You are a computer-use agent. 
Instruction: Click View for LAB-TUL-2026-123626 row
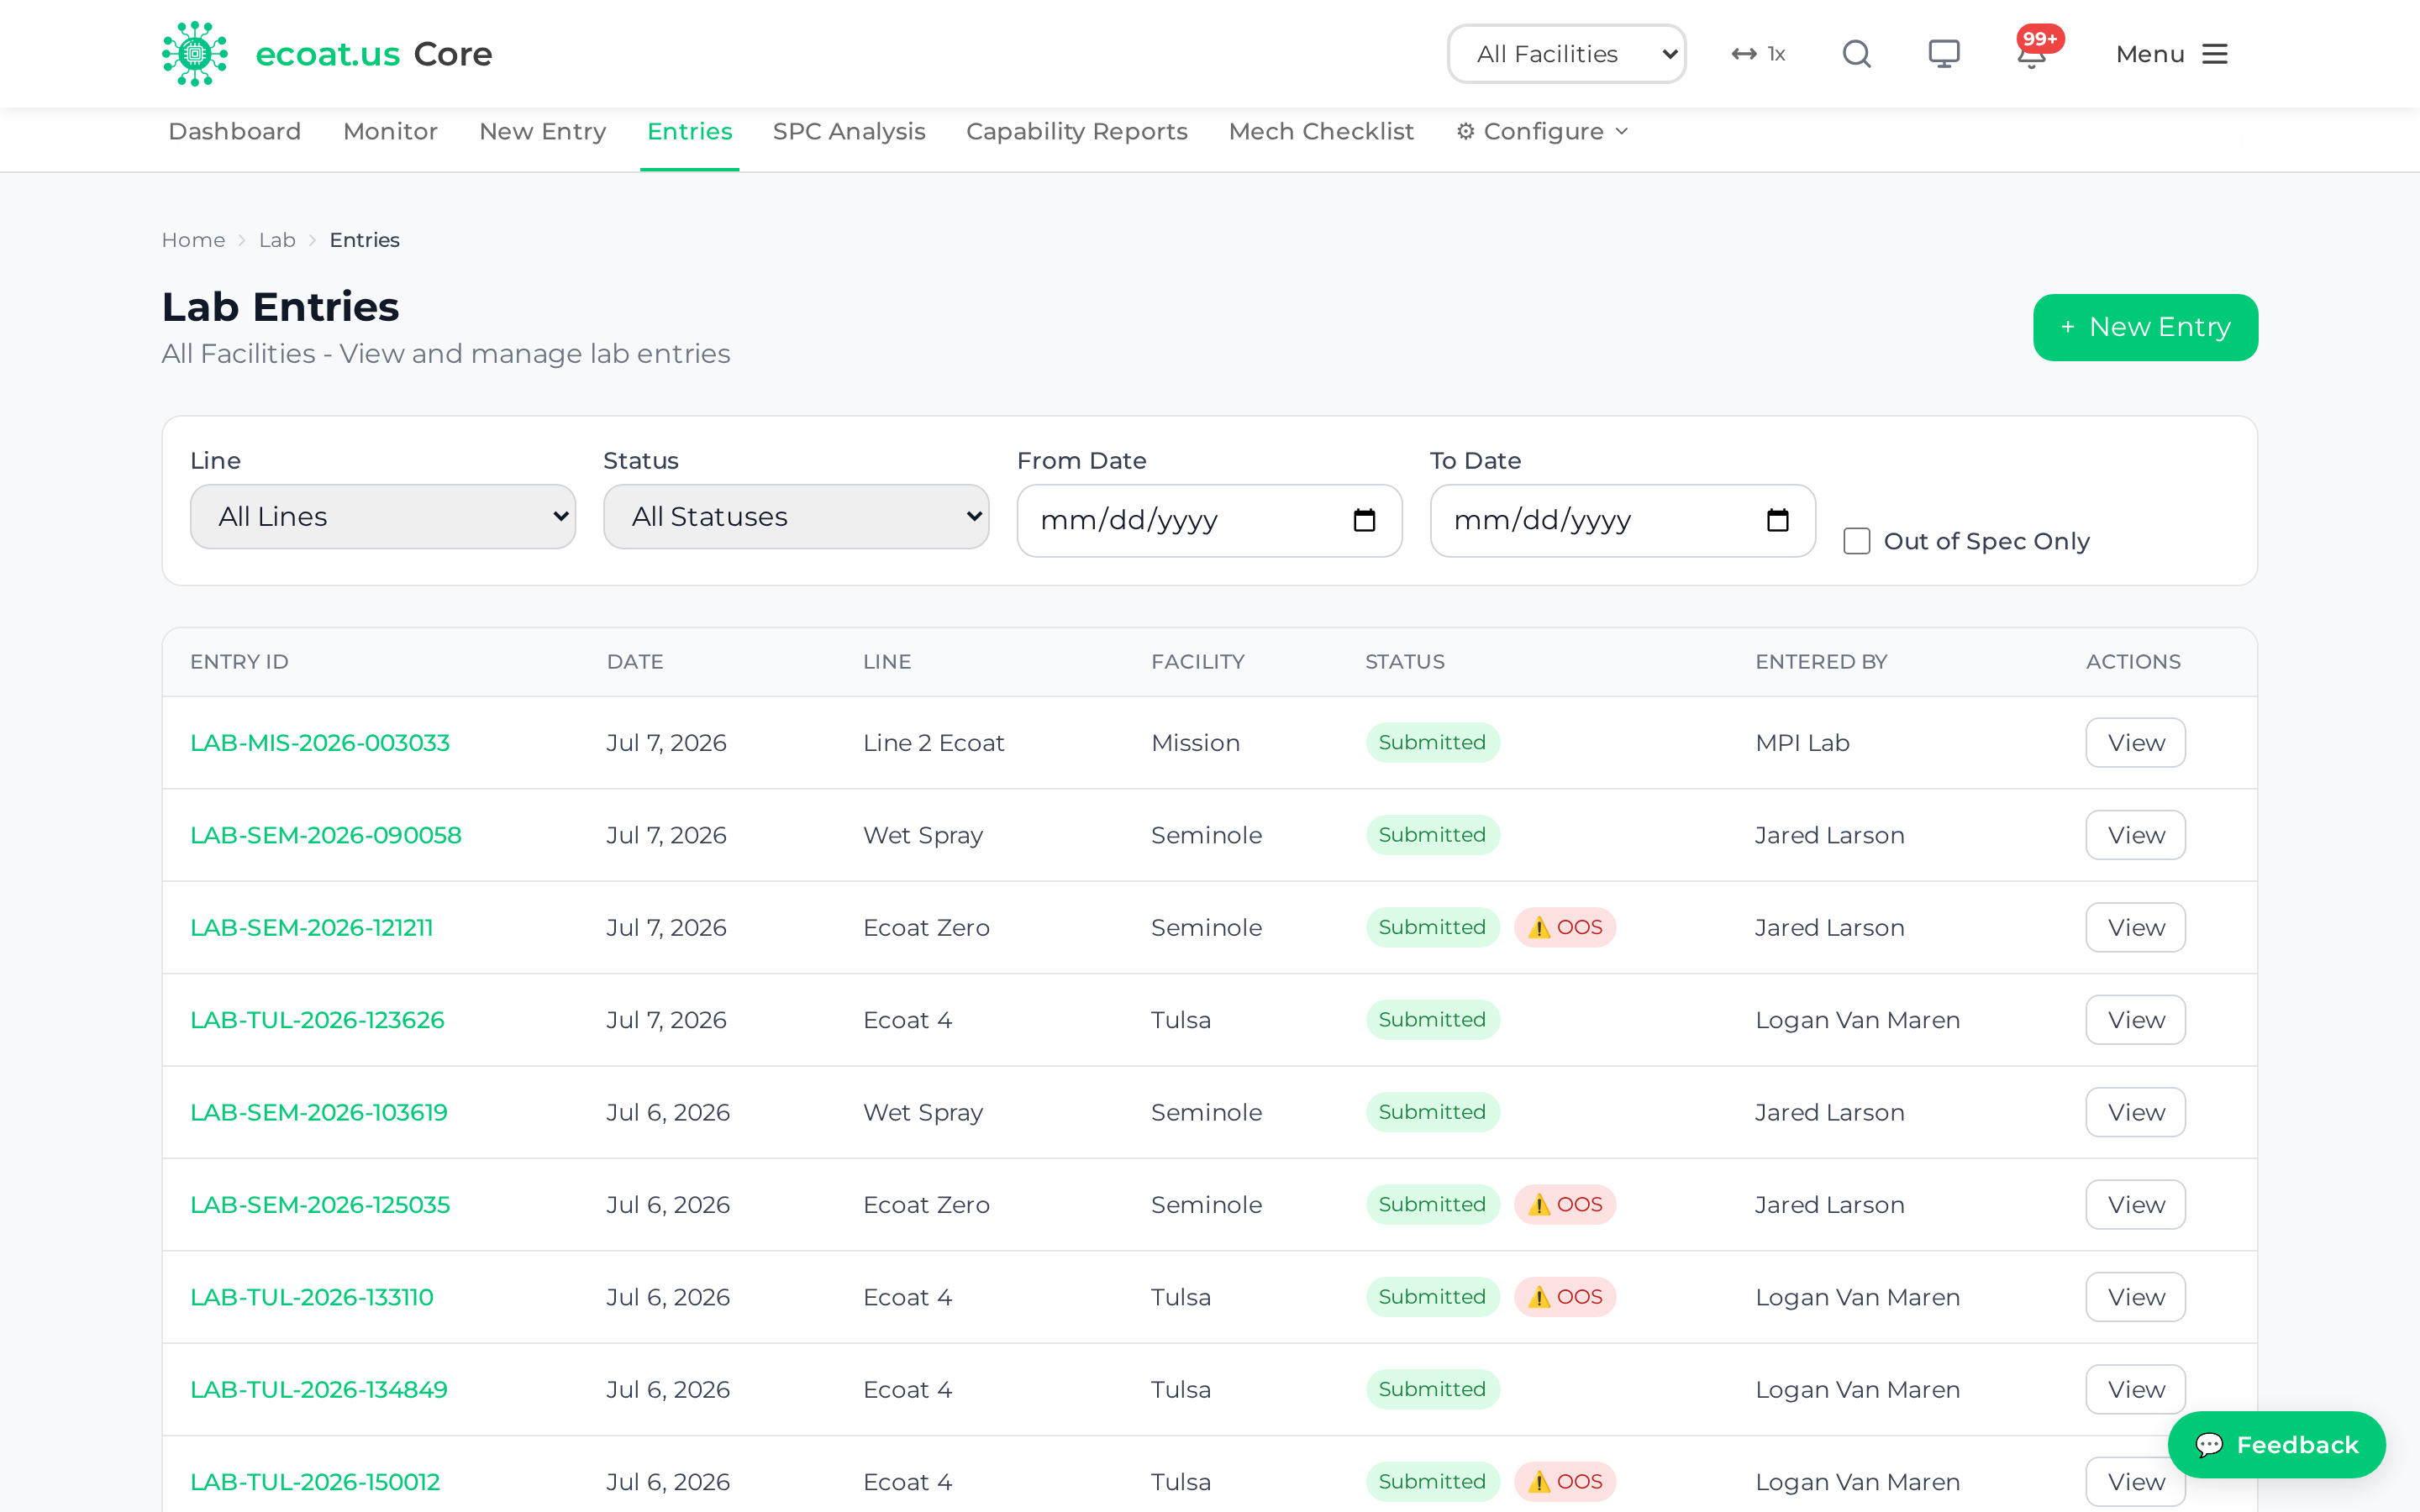2135,1020
